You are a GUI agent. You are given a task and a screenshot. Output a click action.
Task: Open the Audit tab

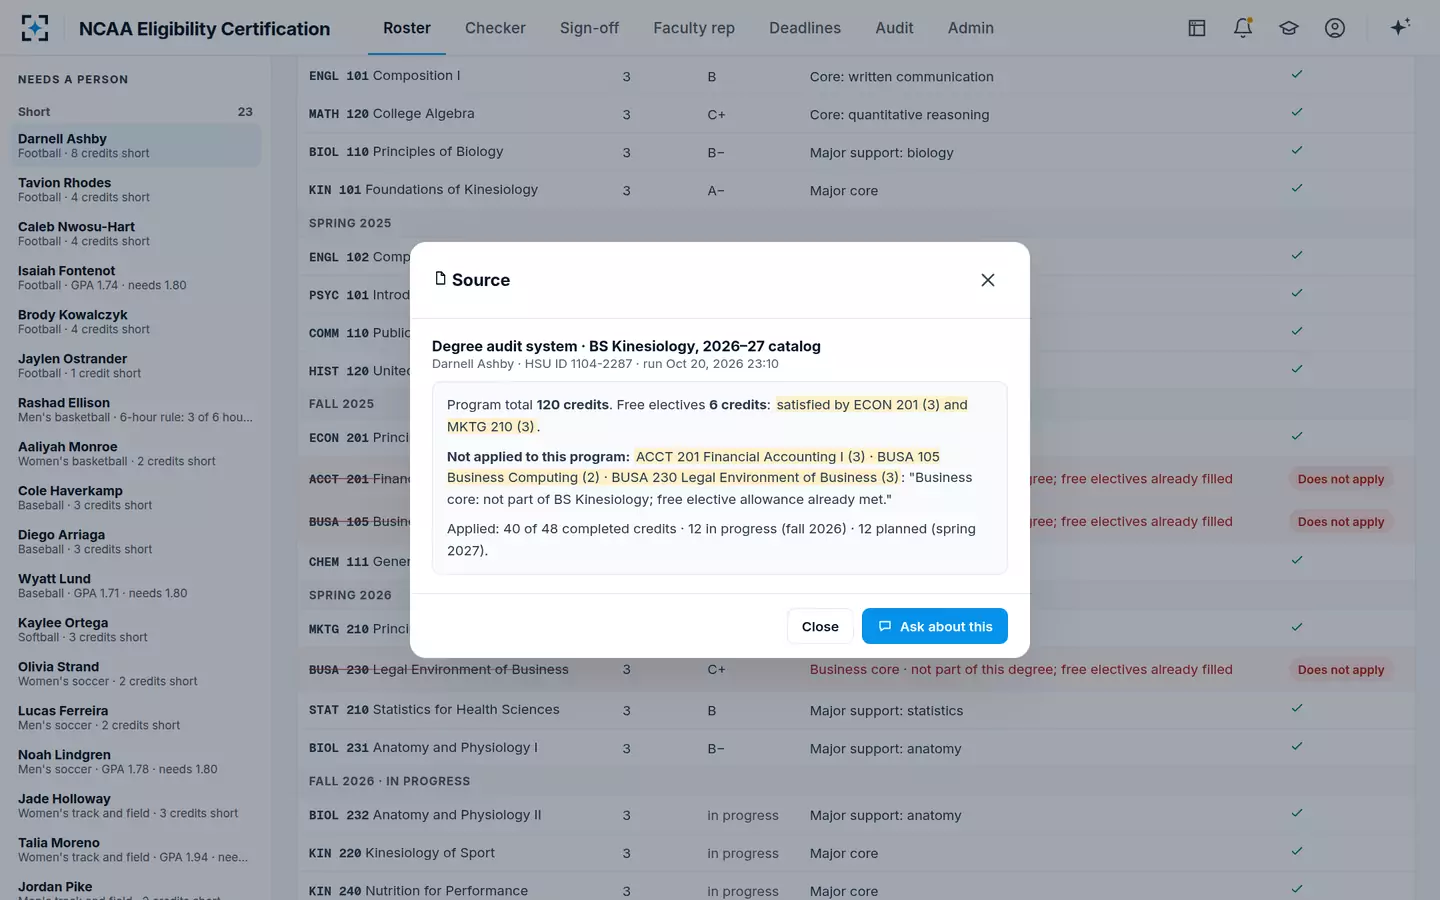point(894,28)
